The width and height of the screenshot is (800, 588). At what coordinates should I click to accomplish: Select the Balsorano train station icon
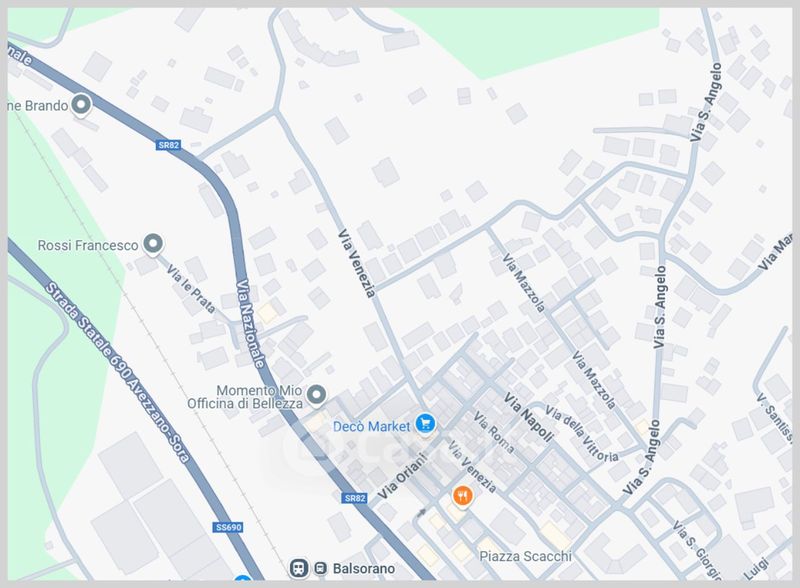(299, 568)
